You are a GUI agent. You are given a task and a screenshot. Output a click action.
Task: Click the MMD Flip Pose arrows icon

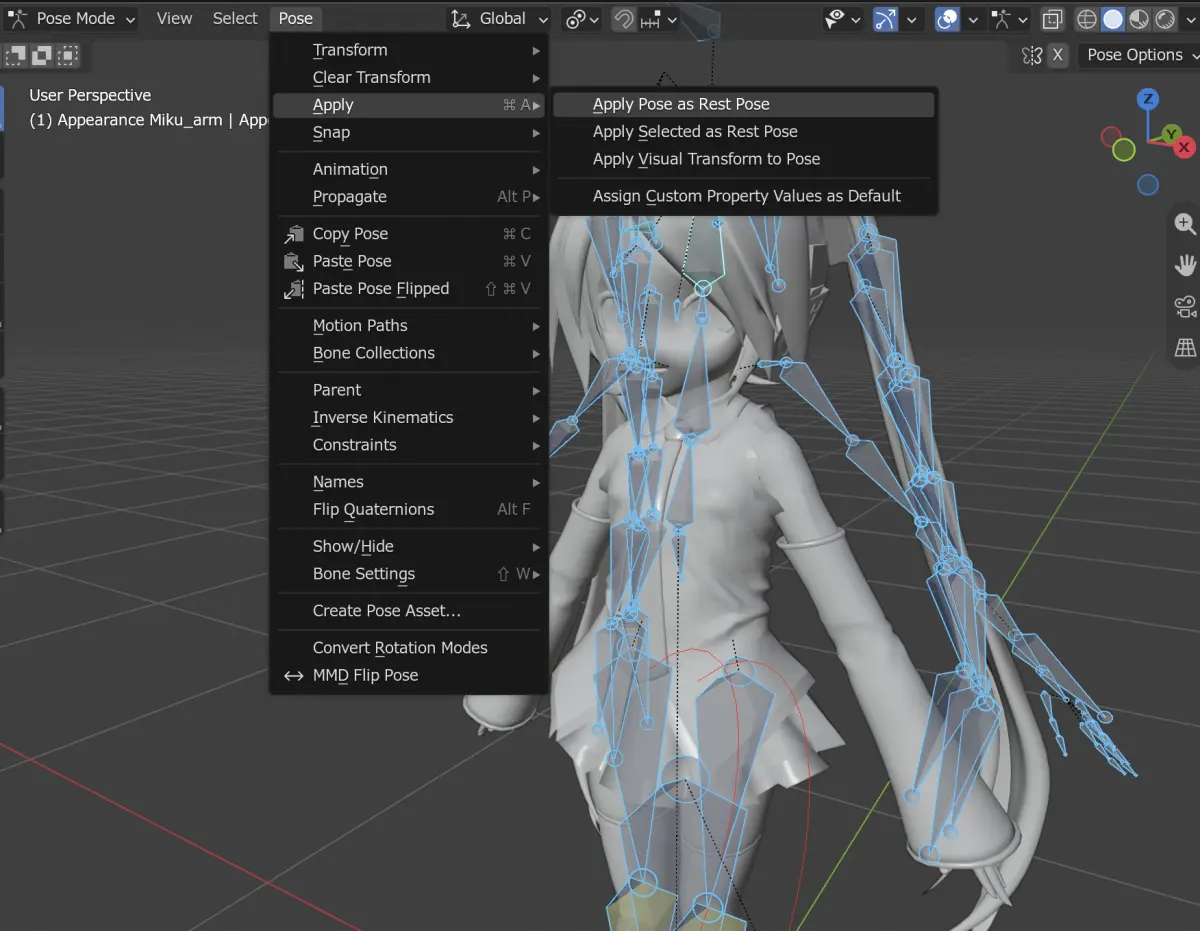coord(293,676)
